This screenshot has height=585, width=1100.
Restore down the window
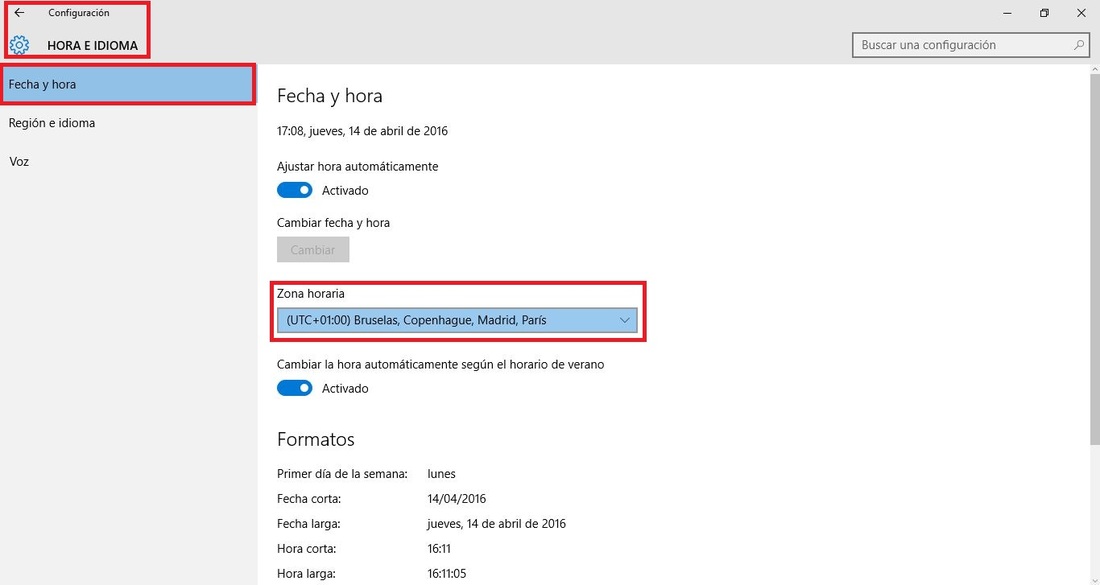pos(1044,13)
